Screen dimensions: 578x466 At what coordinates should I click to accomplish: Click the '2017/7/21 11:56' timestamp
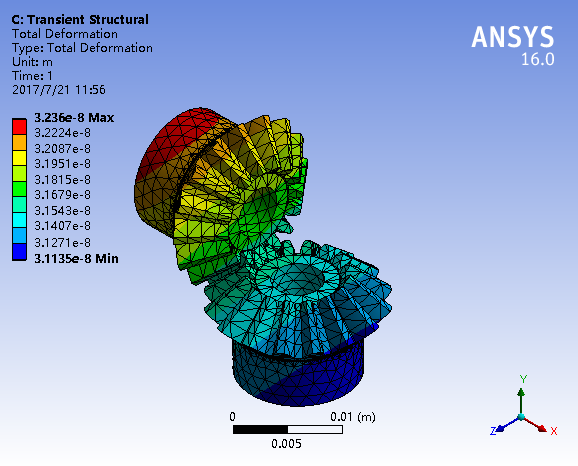click(59, 90)
